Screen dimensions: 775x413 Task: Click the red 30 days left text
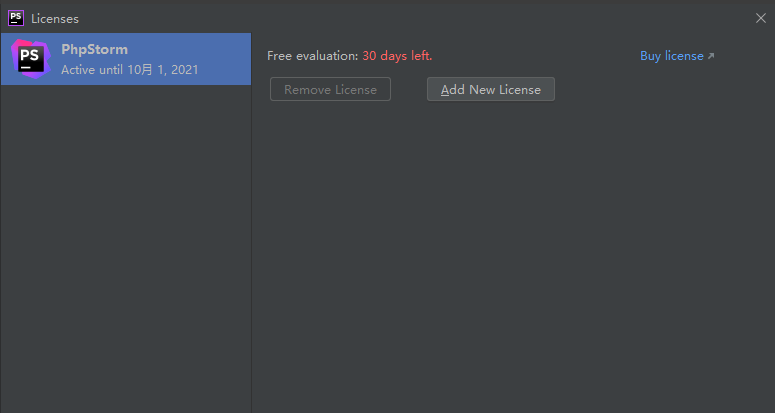point(397,56)
